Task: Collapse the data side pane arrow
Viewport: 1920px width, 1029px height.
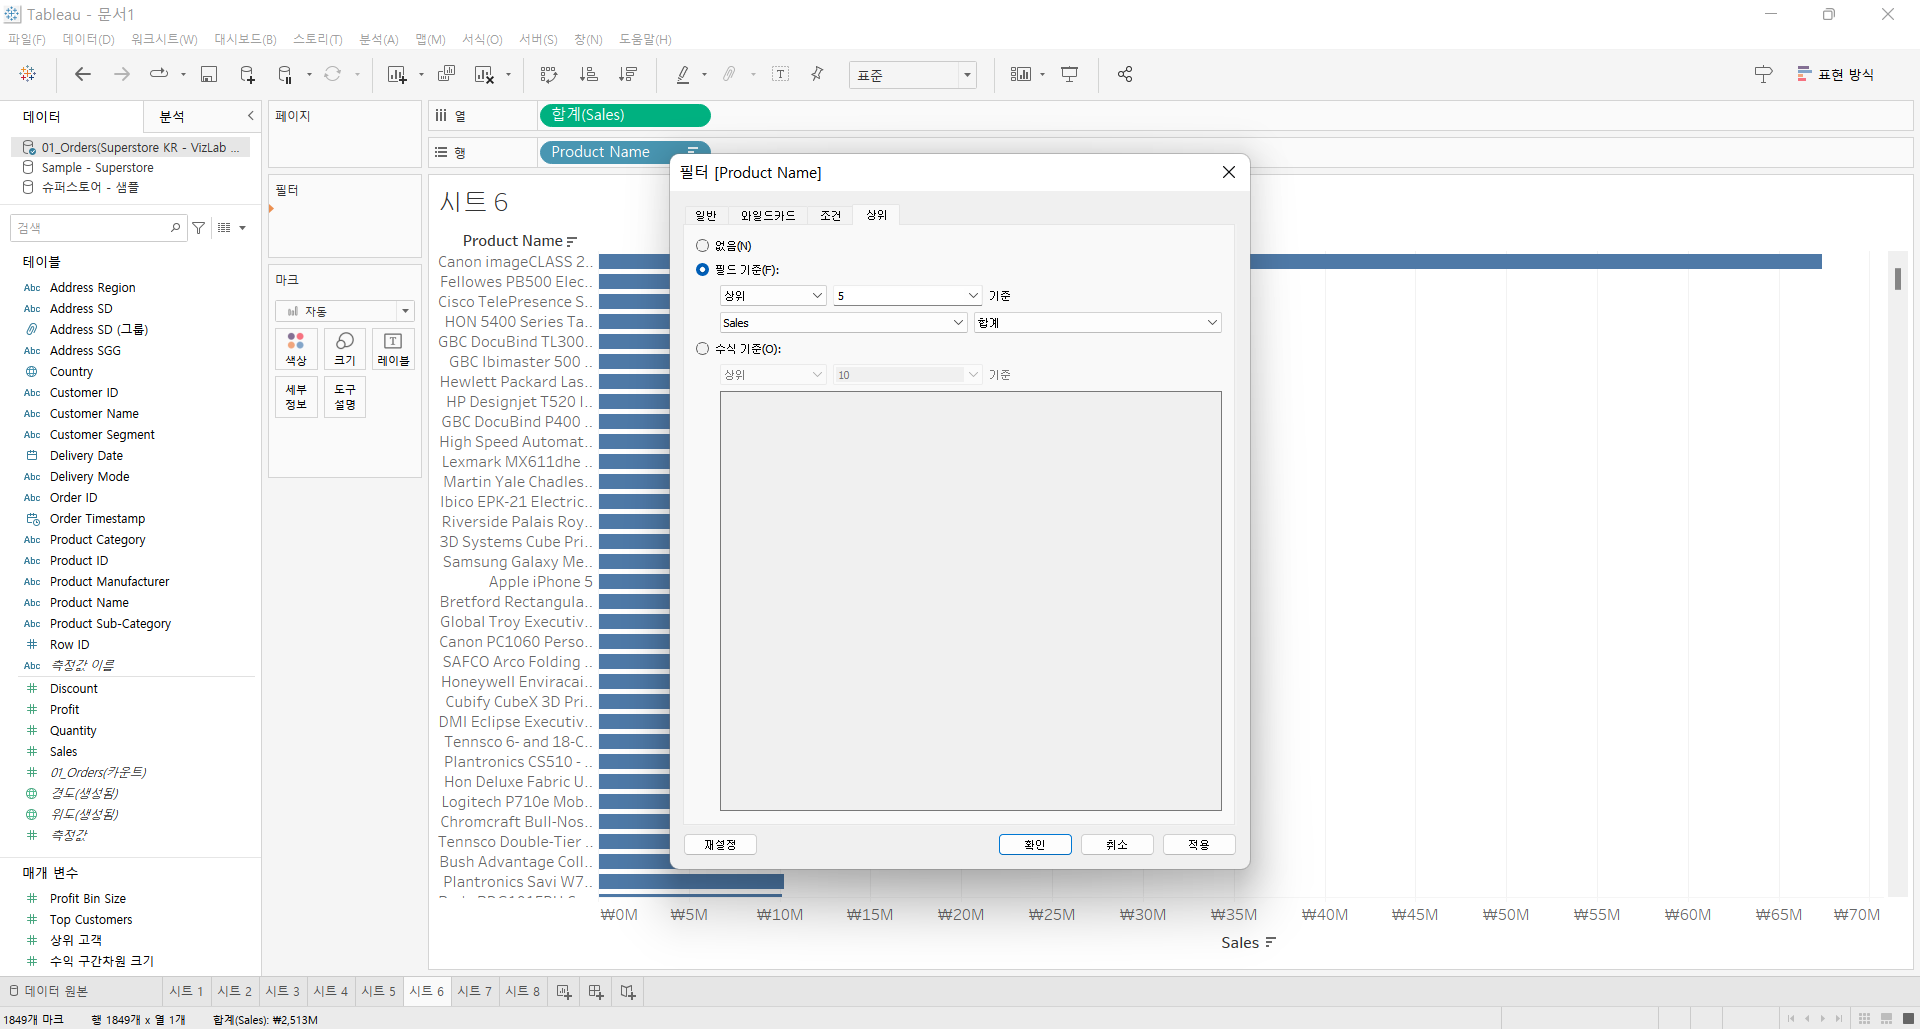Action: (250, 116)
